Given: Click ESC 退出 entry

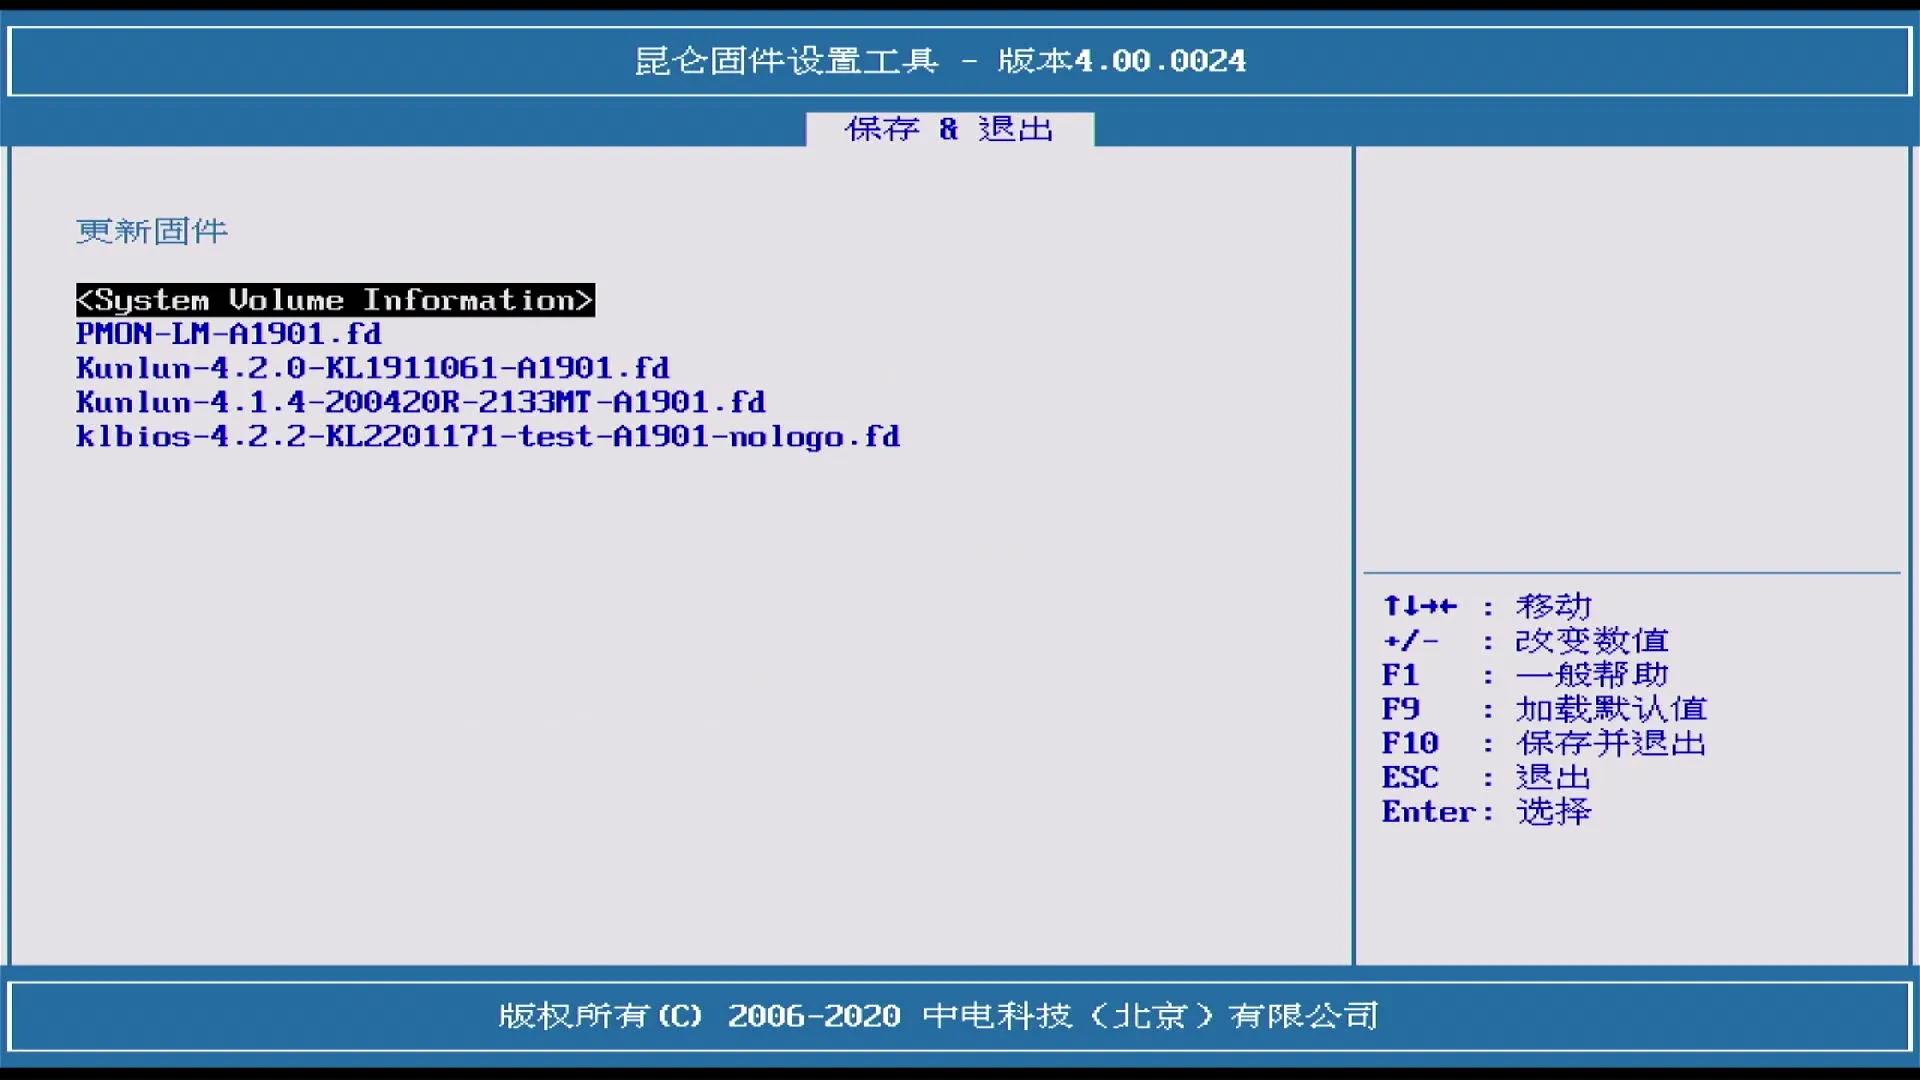Looking at the screenshot, I should 1409,777.
